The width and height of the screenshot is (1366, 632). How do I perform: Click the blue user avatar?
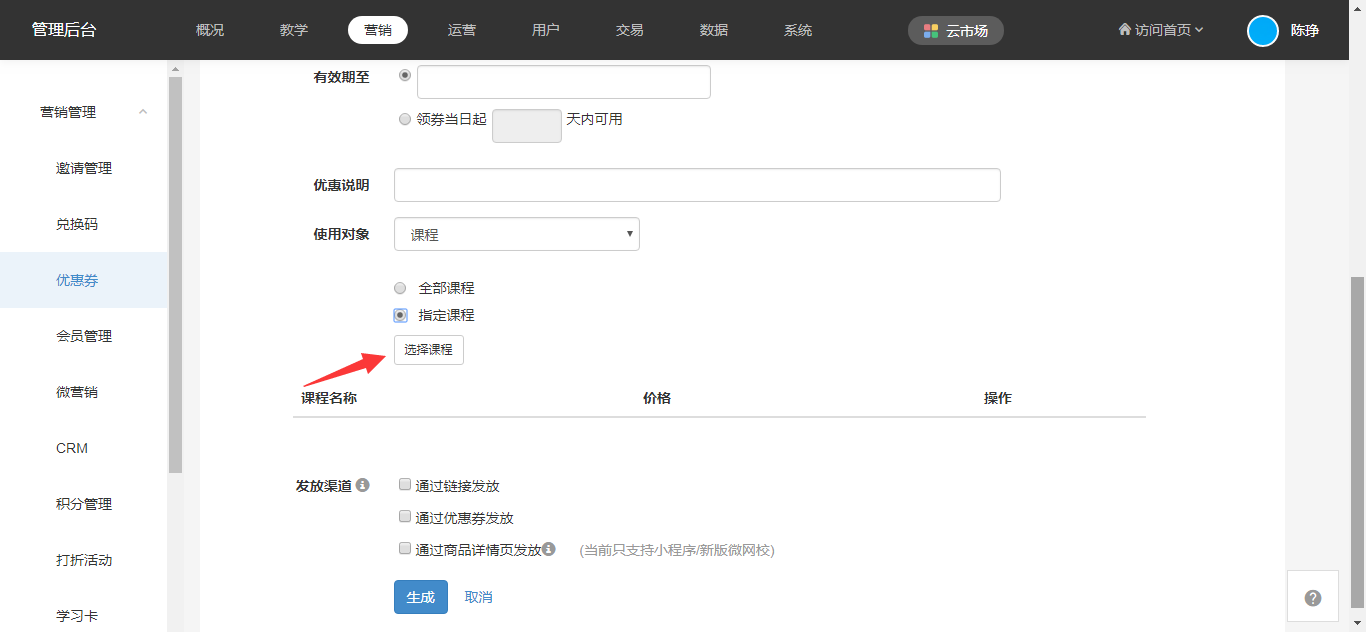pos(1263,31)
